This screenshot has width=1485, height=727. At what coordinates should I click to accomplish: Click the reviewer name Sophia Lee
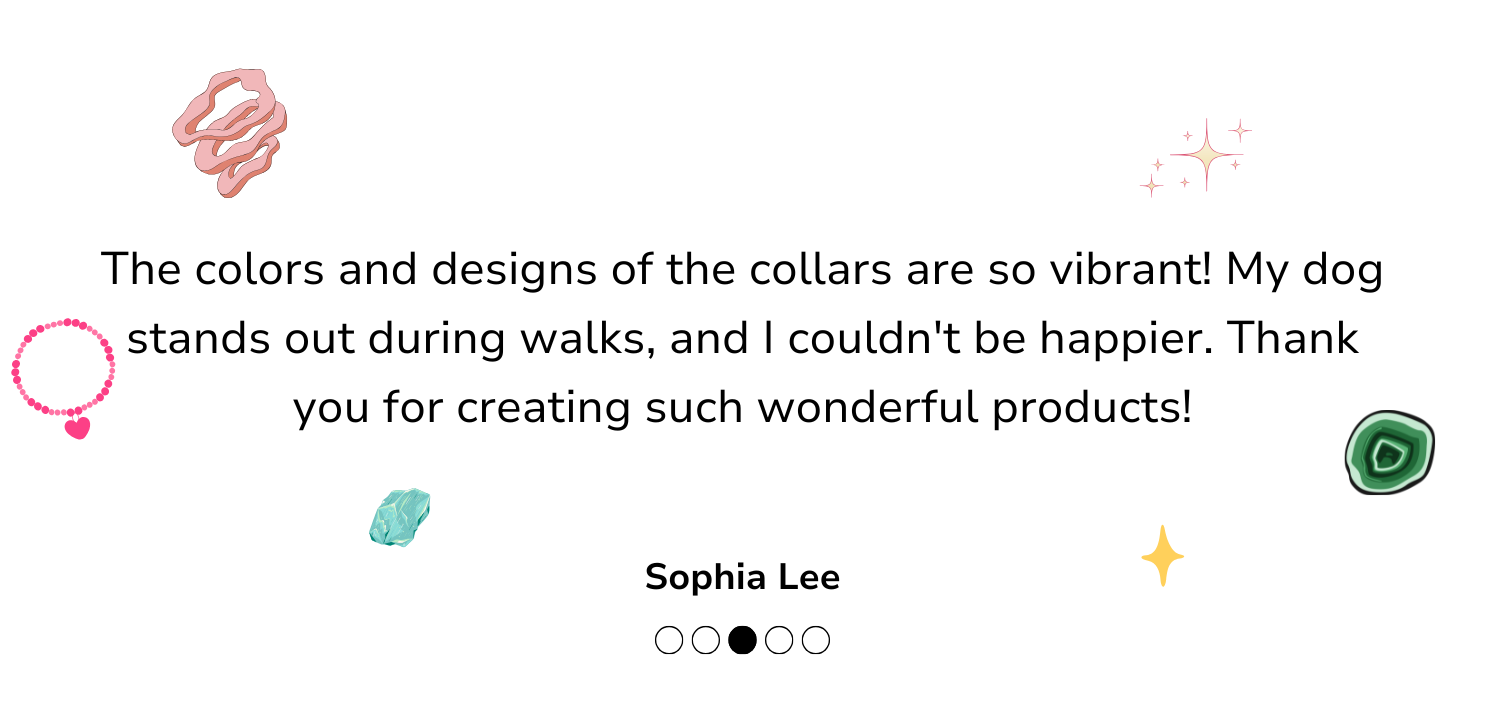pyautogui.click(x=742, y=577)
